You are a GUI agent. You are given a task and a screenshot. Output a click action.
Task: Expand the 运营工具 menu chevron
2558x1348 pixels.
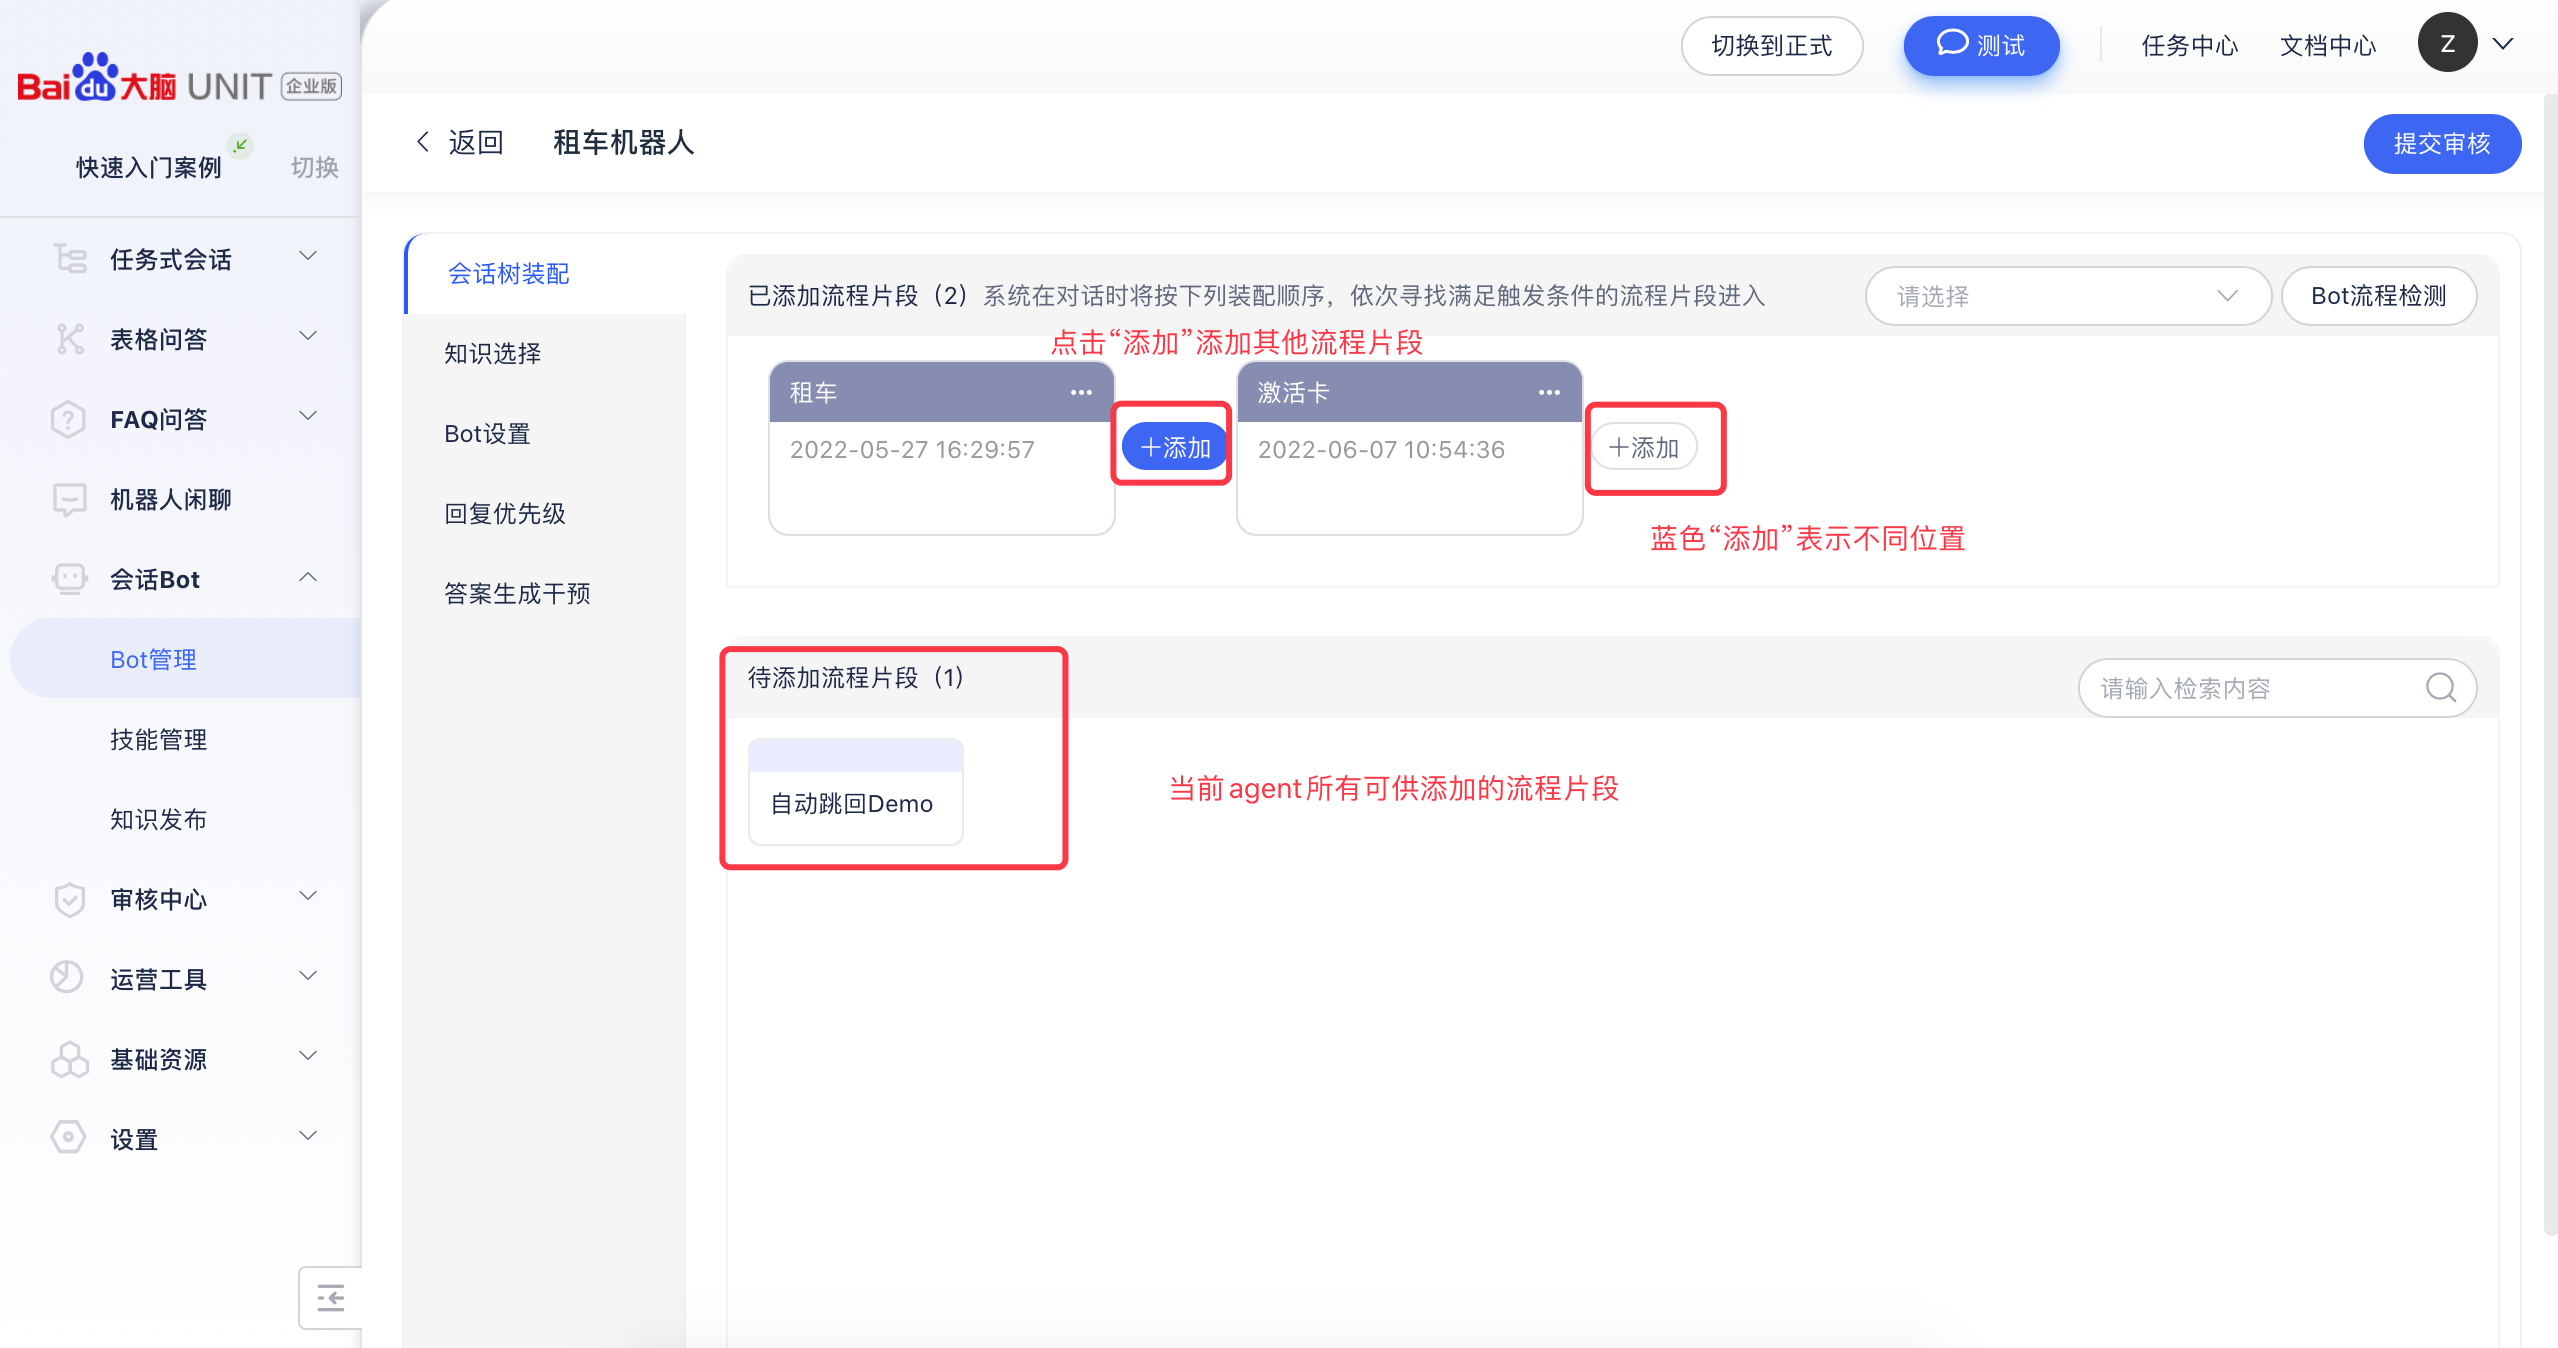coord(308,976)
